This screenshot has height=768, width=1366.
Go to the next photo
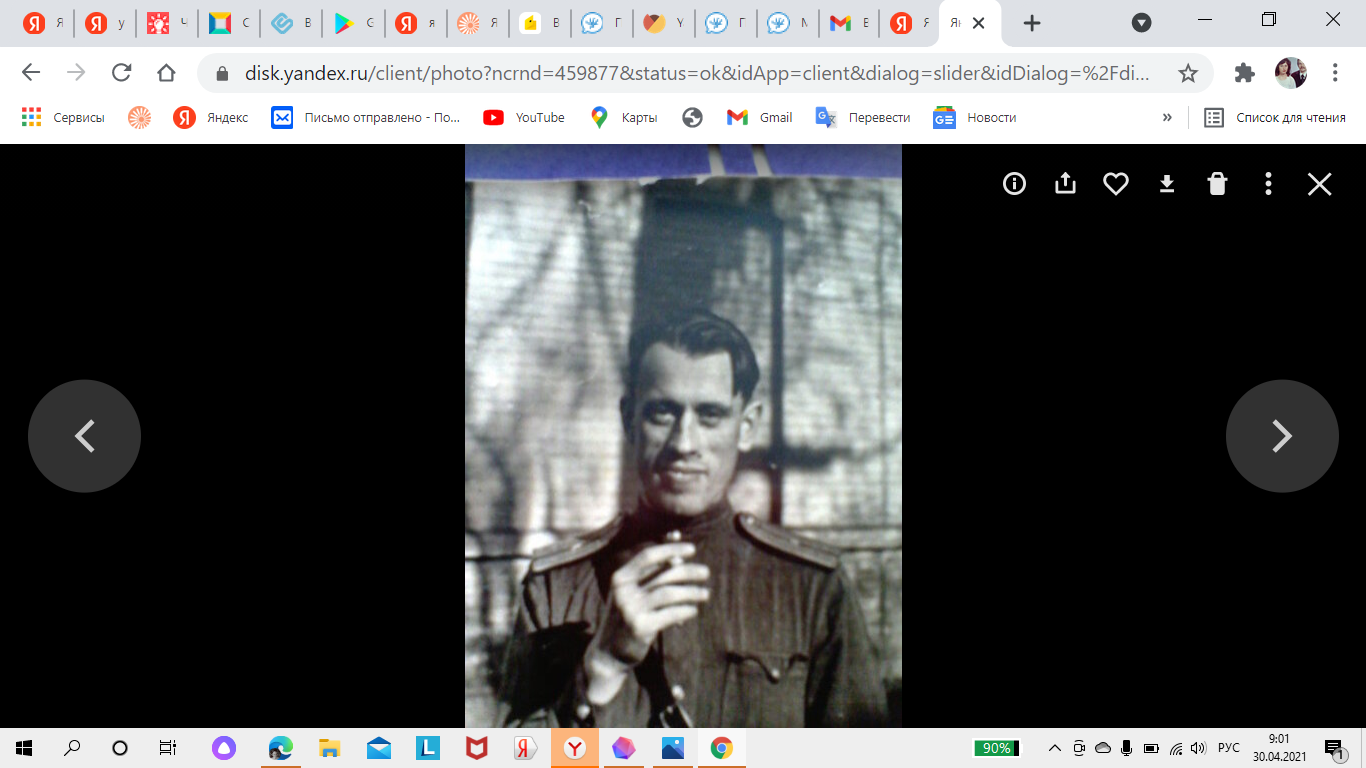tap(1281, 436)
